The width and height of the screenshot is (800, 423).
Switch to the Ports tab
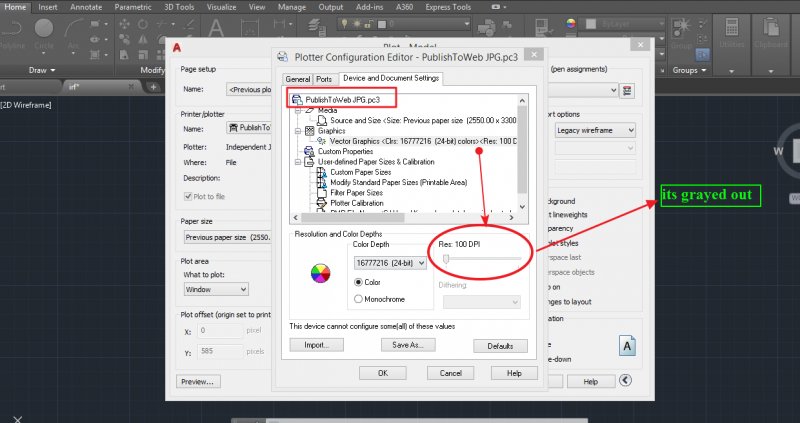pos(324,79)
